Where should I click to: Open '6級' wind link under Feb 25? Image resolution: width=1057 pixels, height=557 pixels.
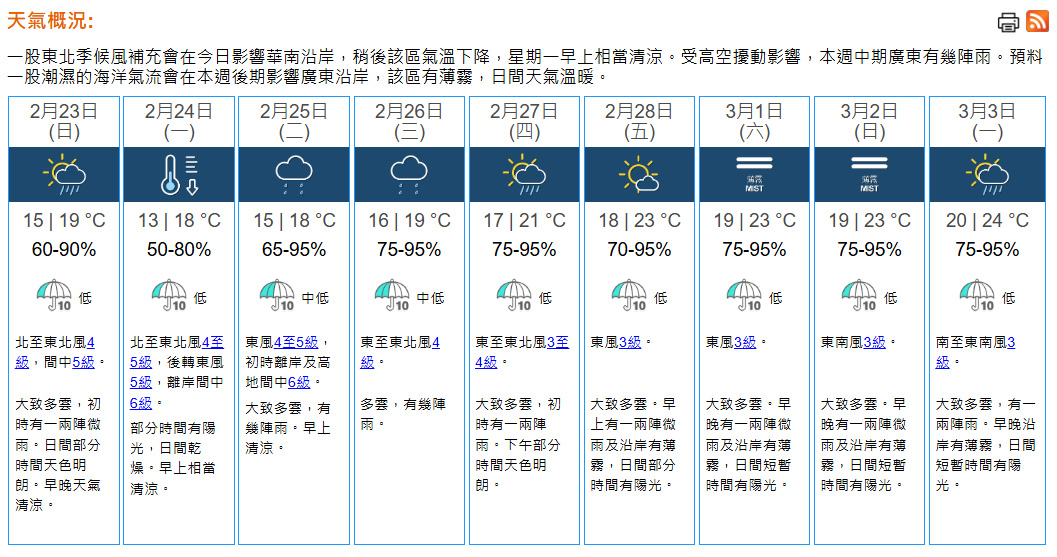[298, 381]
